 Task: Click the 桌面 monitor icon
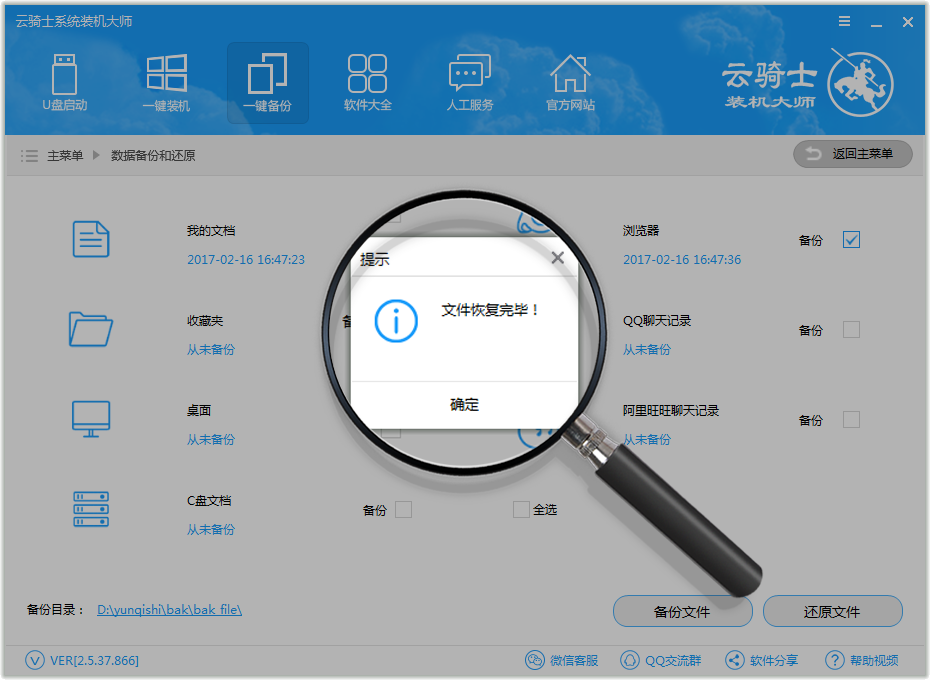tap(91, 420)
